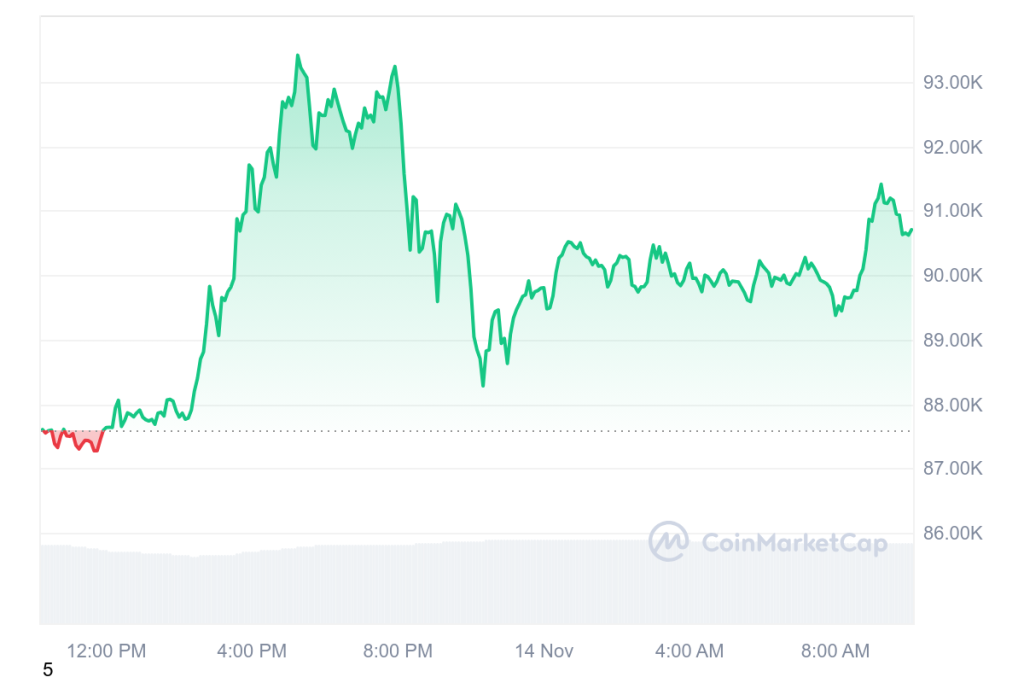Click the highest peak of the green line
Image resolution: width=1024 pixels, height=683 pixels.
point(297,56)
